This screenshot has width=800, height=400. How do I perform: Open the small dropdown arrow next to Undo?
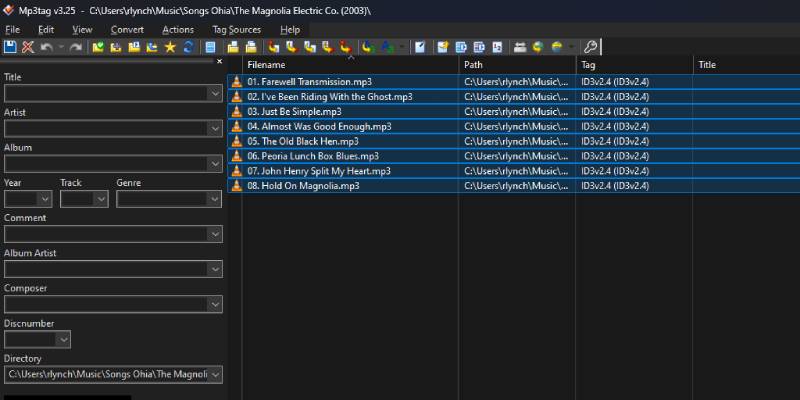pos(61,47)
